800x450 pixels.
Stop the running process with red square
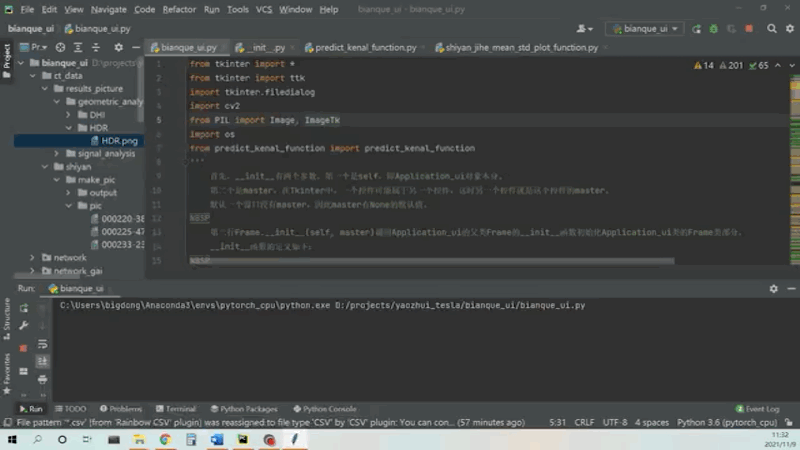click(23, 347)
